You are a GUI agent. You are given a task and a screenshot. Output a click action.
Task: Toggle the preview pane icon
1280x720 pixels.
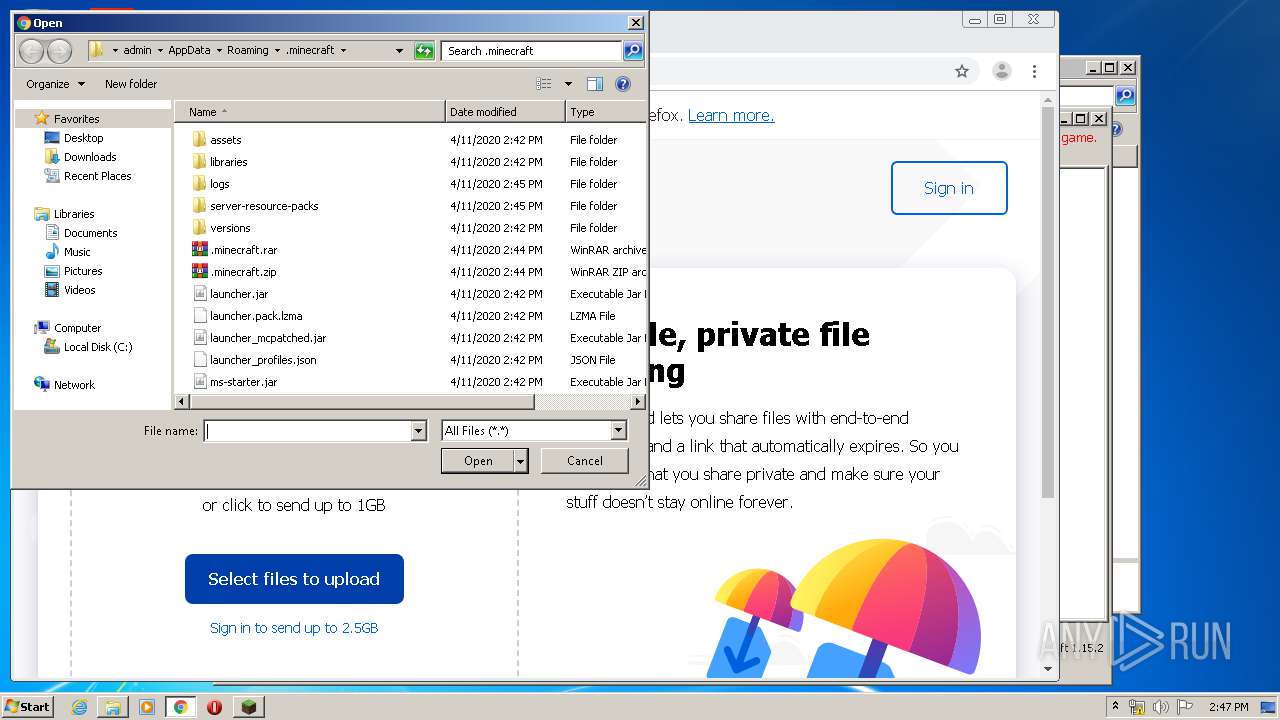click(595, 84)
